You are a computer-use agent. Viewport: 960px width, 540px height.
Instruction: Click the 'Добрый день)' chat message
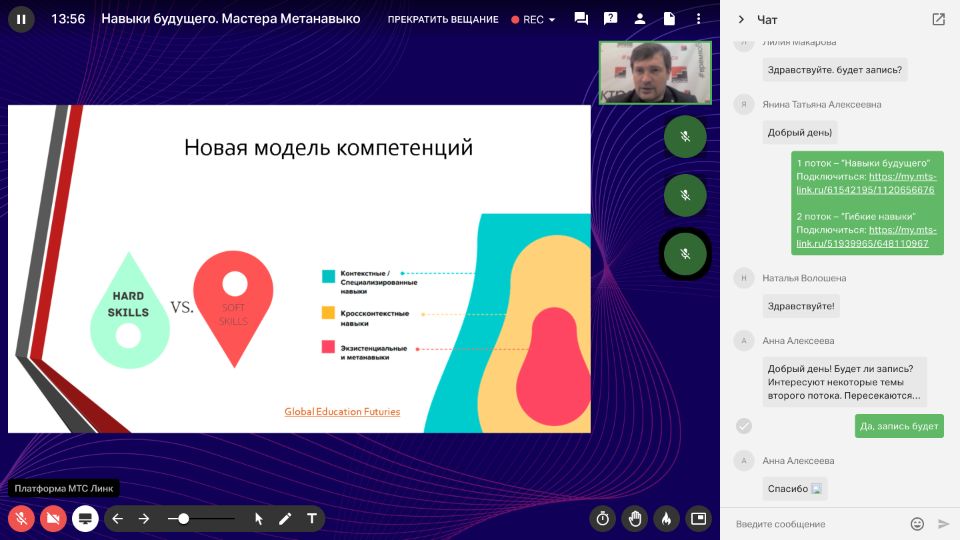800,132
